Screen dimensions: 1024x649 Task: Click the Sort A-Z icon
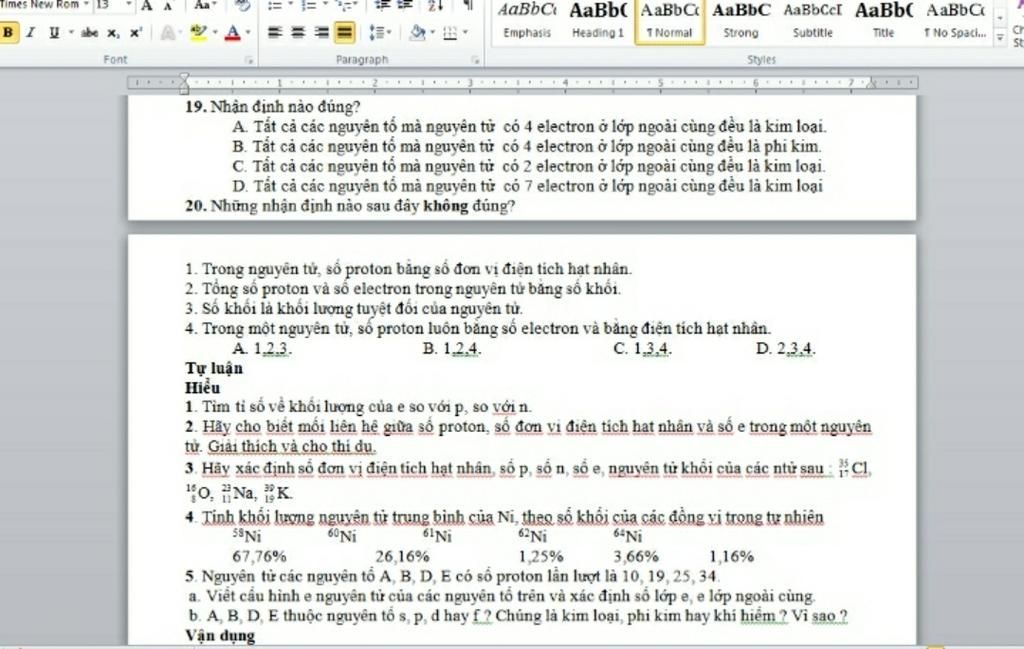tap(436, 6)
